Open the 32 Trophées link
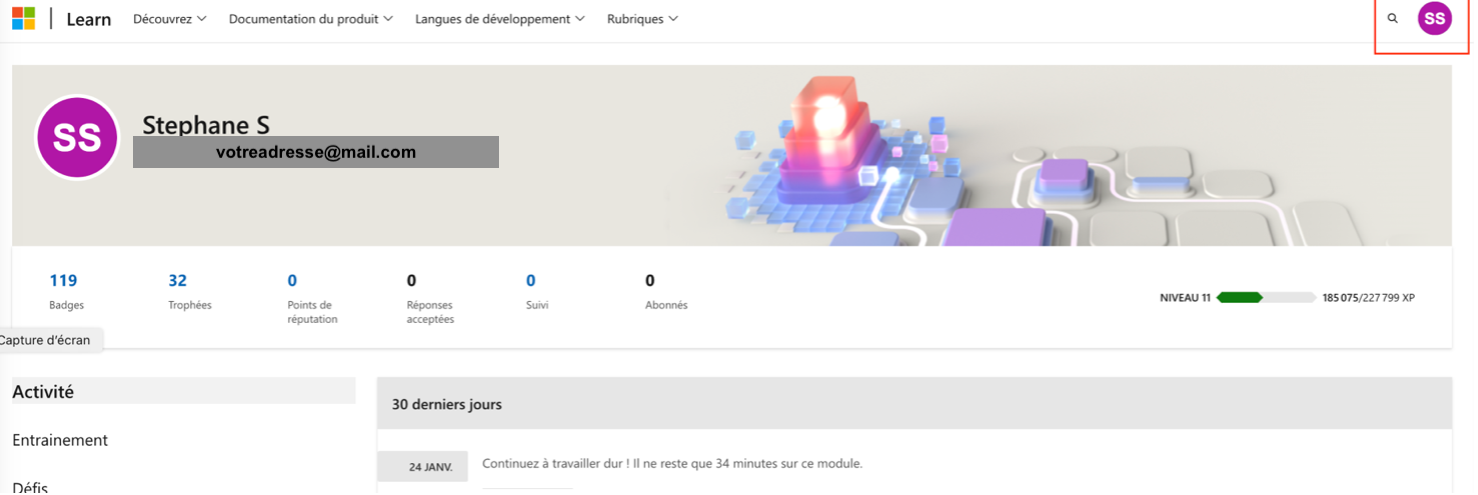Image resolution: width=1478 pixels, height=495 pixels. click(x=178, y=281)
